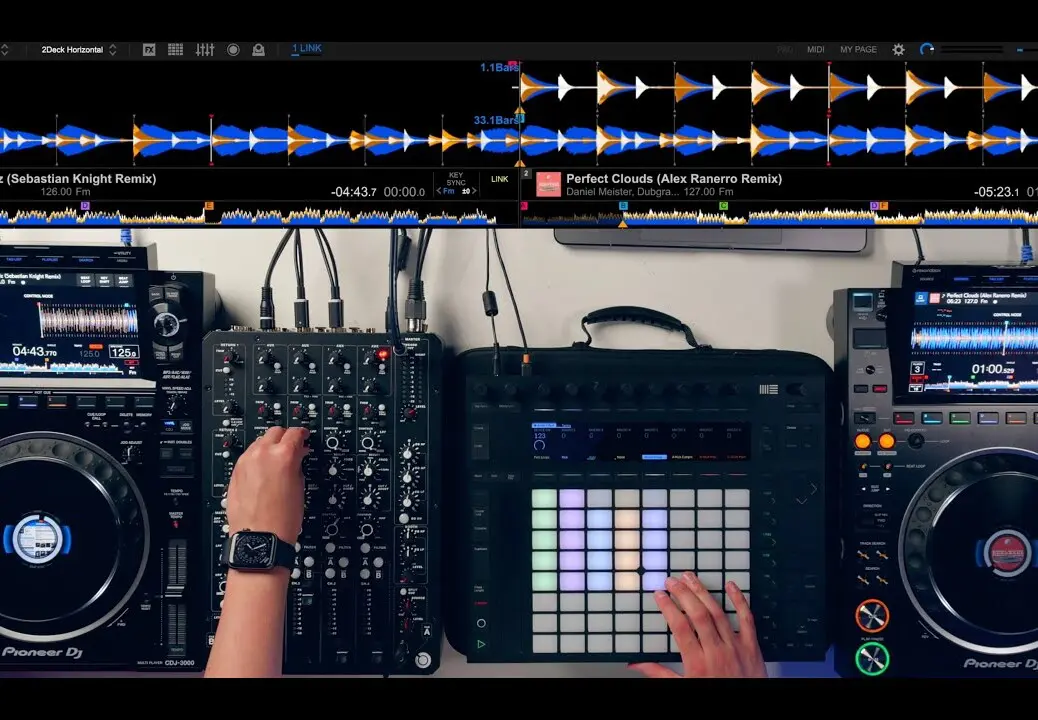Click the deck 2 playhead triangle on the overview
The image size is (1038, 720).
click(x=623, y=224)
